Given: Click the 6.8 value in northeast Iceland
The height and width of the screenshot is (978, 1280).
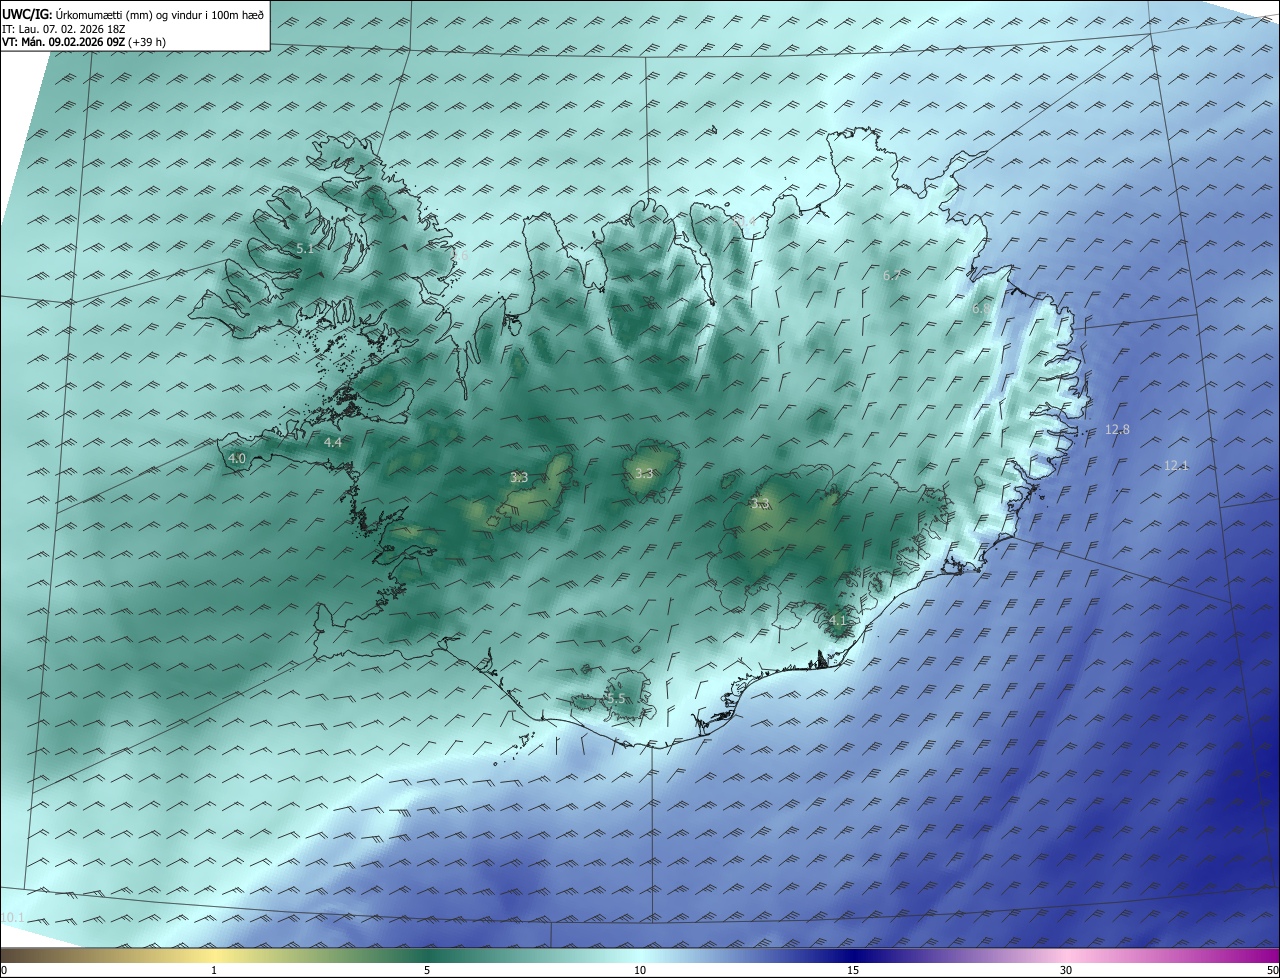Looking at the screenshot, I should [981, 309].
